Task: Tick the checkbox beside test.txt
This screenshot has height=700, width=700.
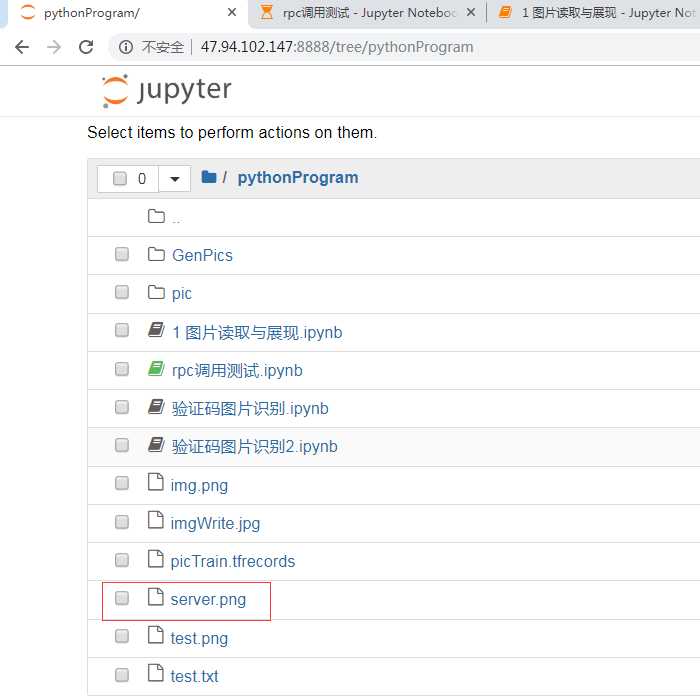Action: click(122, 675)
